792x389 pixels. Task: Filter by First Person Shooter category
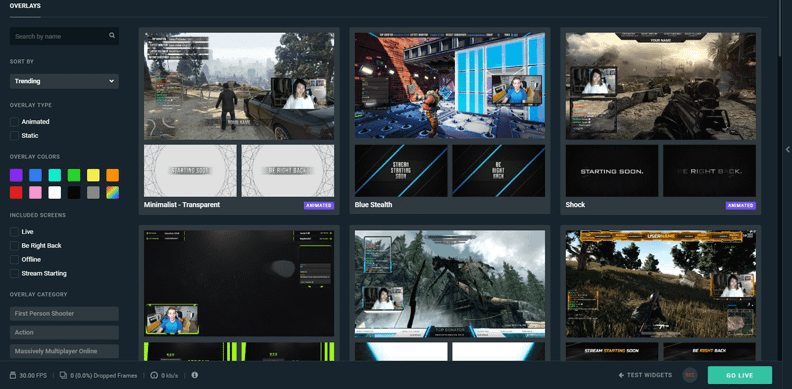pos(64,314)
